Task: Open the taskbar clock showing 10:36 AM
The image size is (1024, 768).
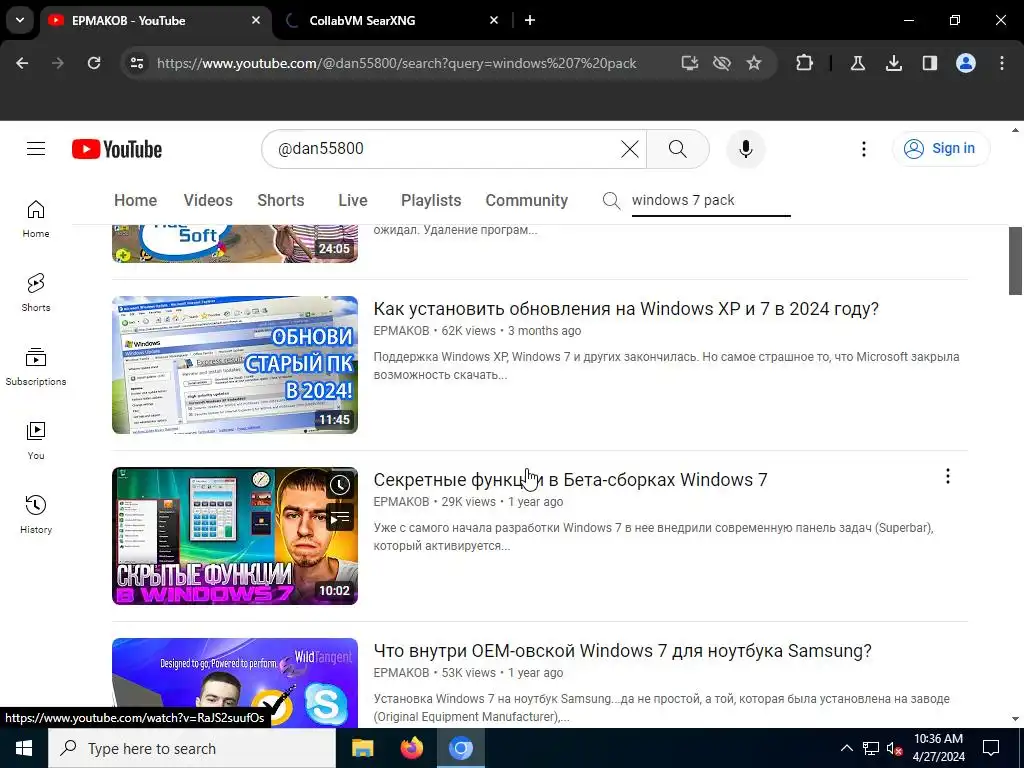Action: coord(938,748)
